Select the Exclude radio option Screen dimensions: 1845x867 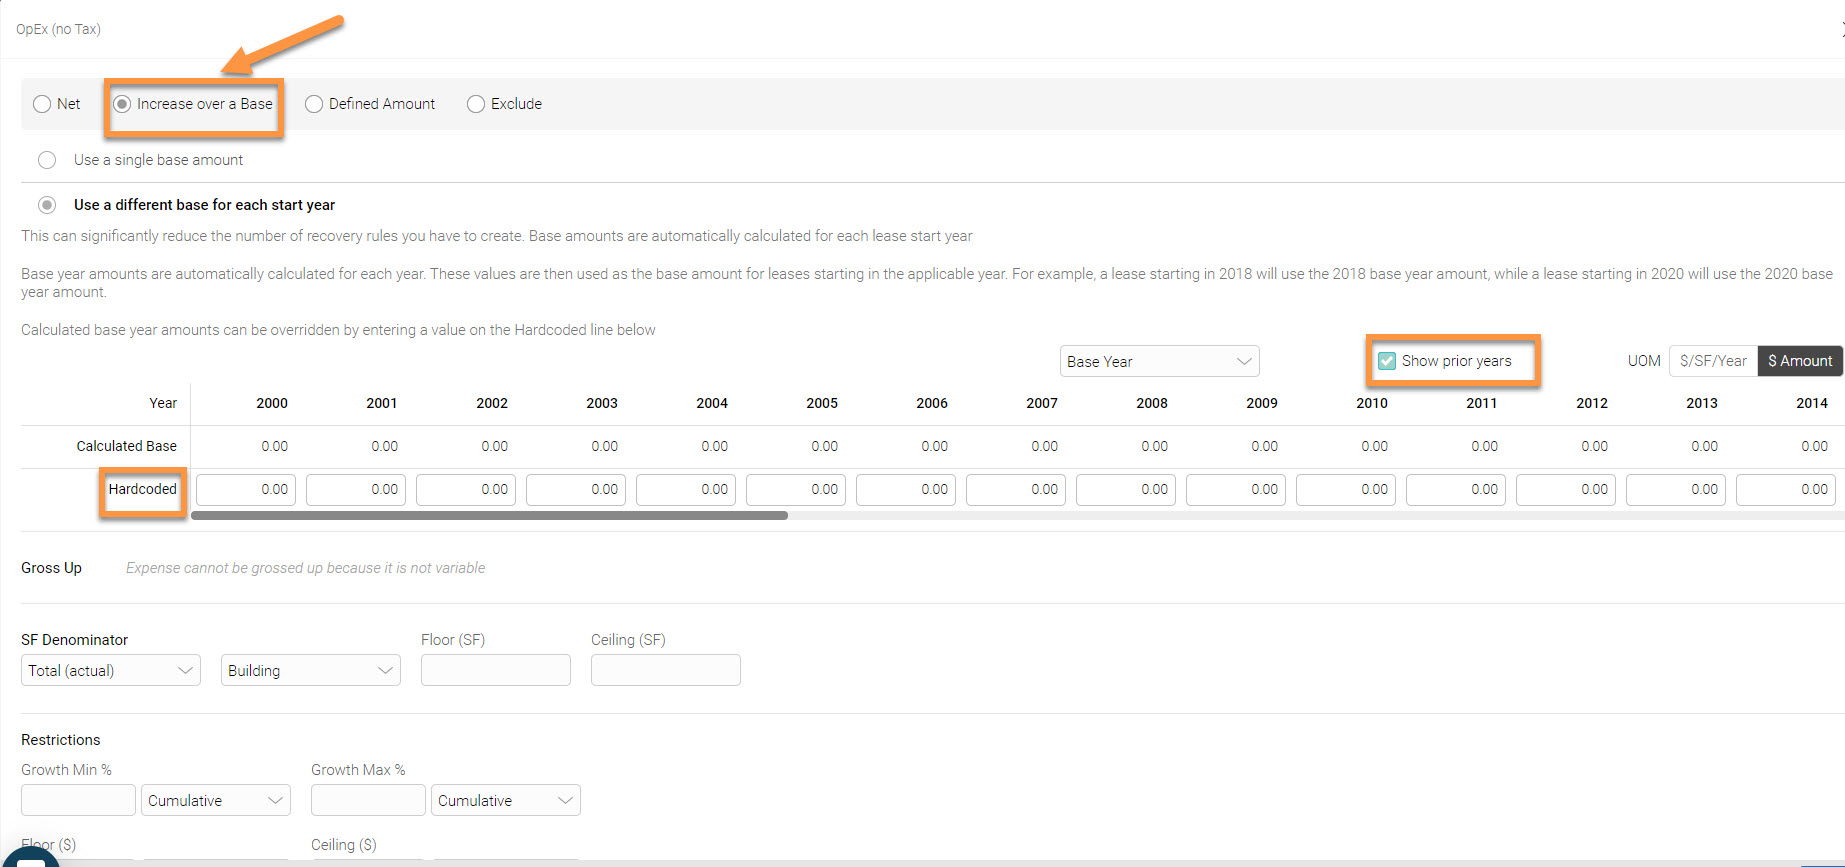tap(476, 104)
